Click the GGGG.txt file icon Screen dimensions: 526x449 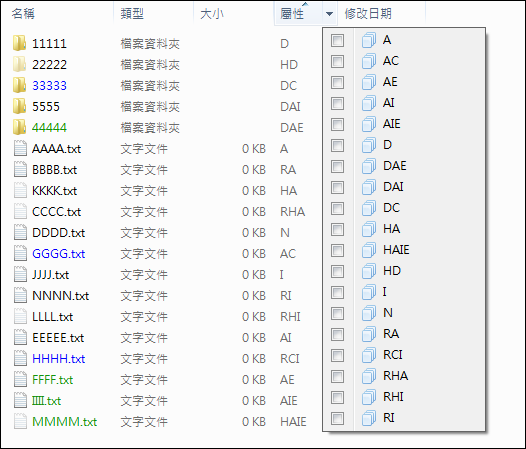pyautogui.click(x=20, y=253)
